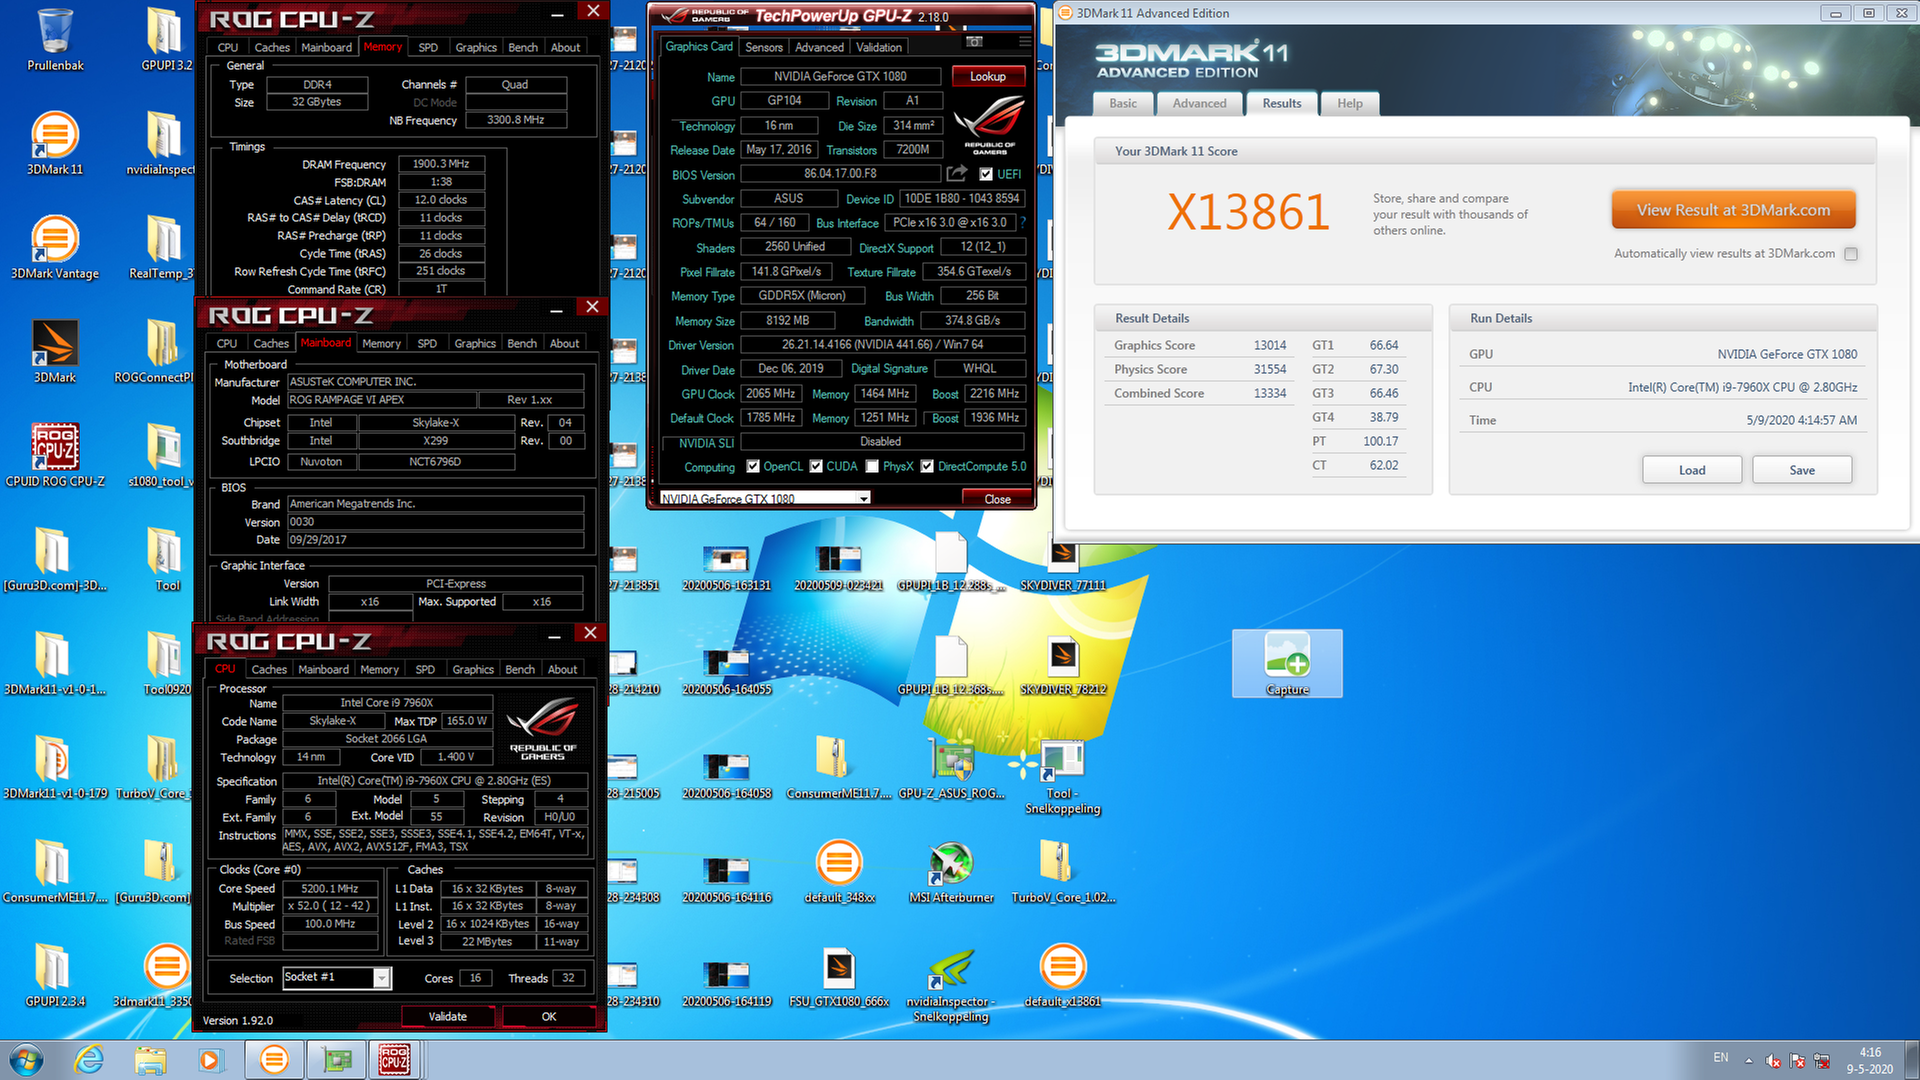1920x1080 pixels.
Task: Toggle the PhysX checkbox
Action: pyautogui.click(x=872, y=466)
